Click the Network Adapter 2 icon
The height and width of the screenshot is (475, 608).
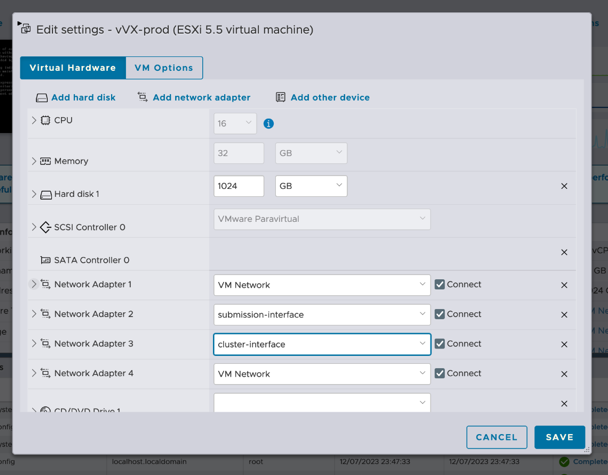tap(45, 314)
